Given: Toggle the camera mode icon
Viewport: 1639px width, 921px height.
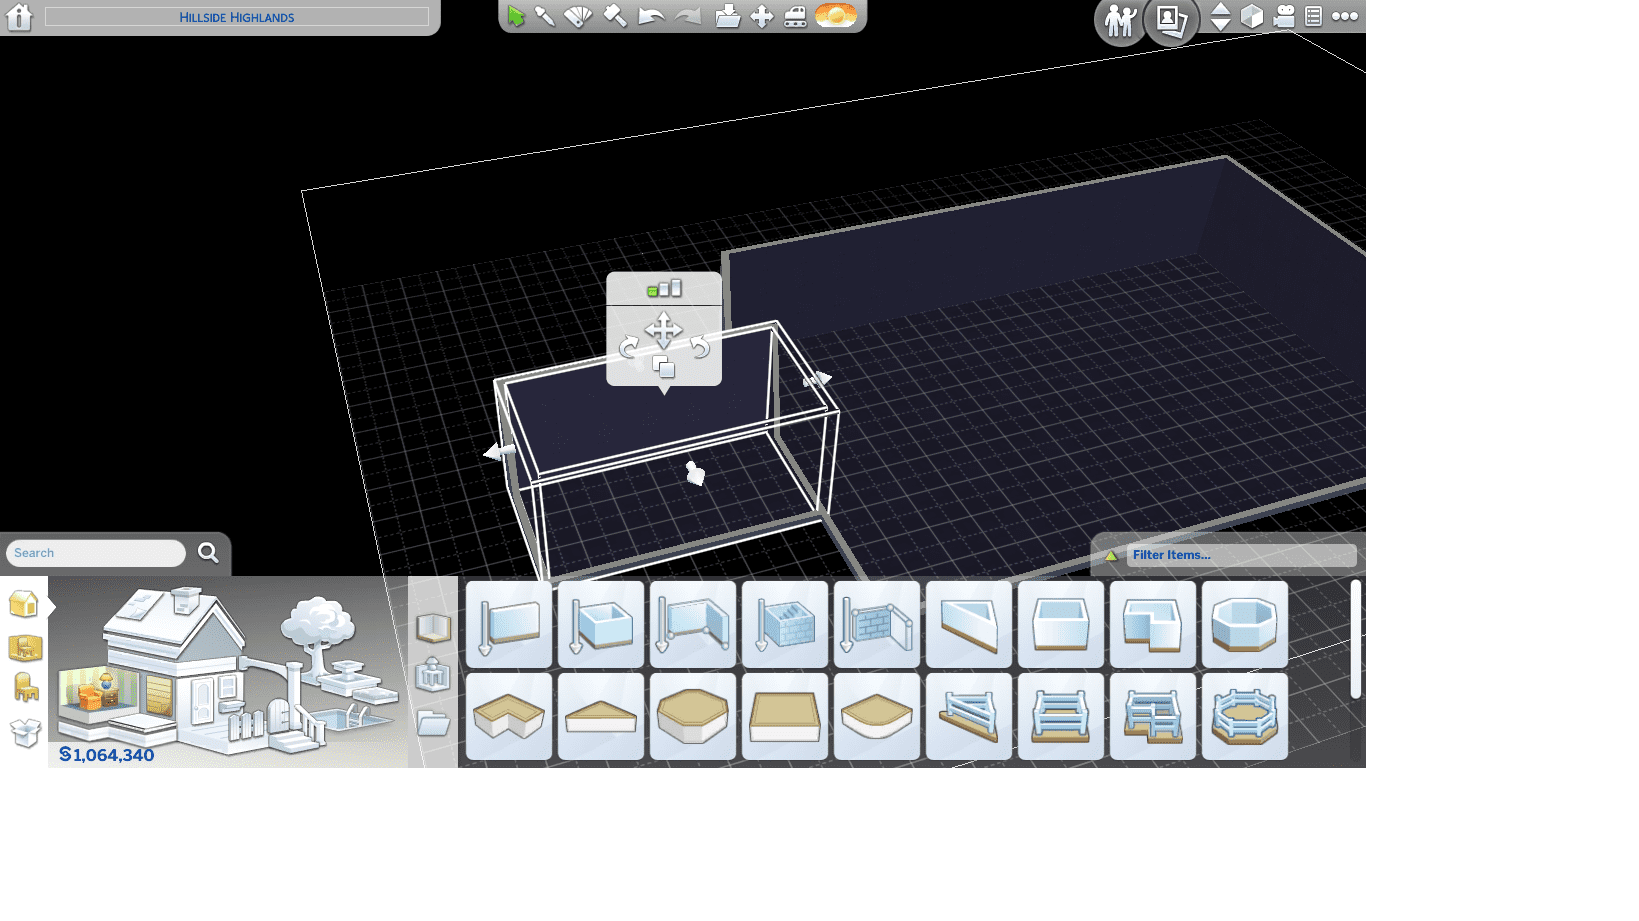Looking at the screenshot, I should (x=1284, y=17).
